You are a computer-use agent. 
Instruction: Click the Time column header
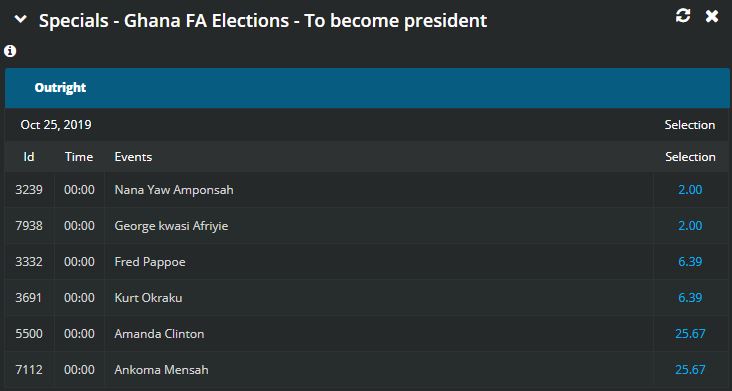[79, 157]
